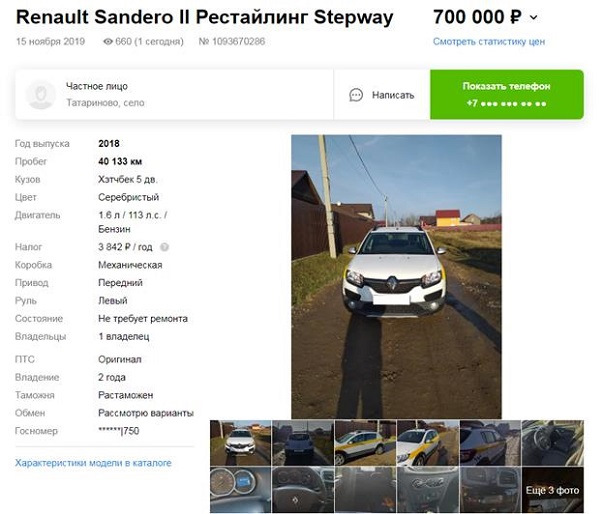This screenshot has height=514, width=603.
Task: Click the eye views counter icon
Action: [108, 42]
